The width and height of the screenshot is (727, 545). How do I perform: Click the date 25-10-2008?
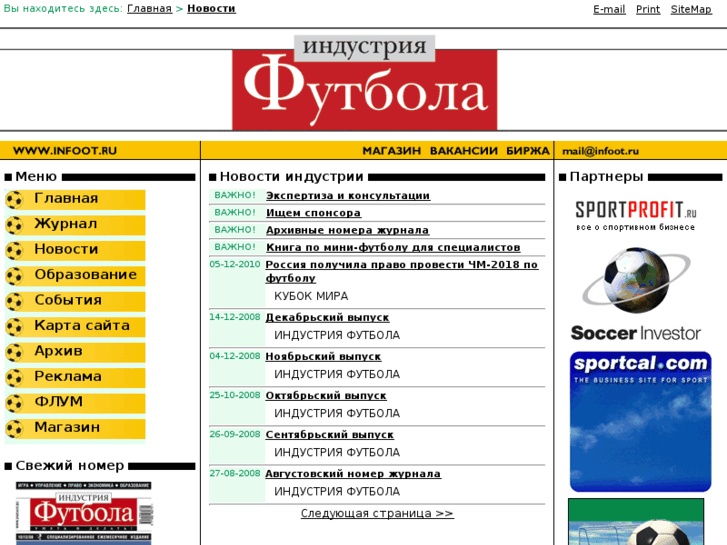click(x=235, y=395)
